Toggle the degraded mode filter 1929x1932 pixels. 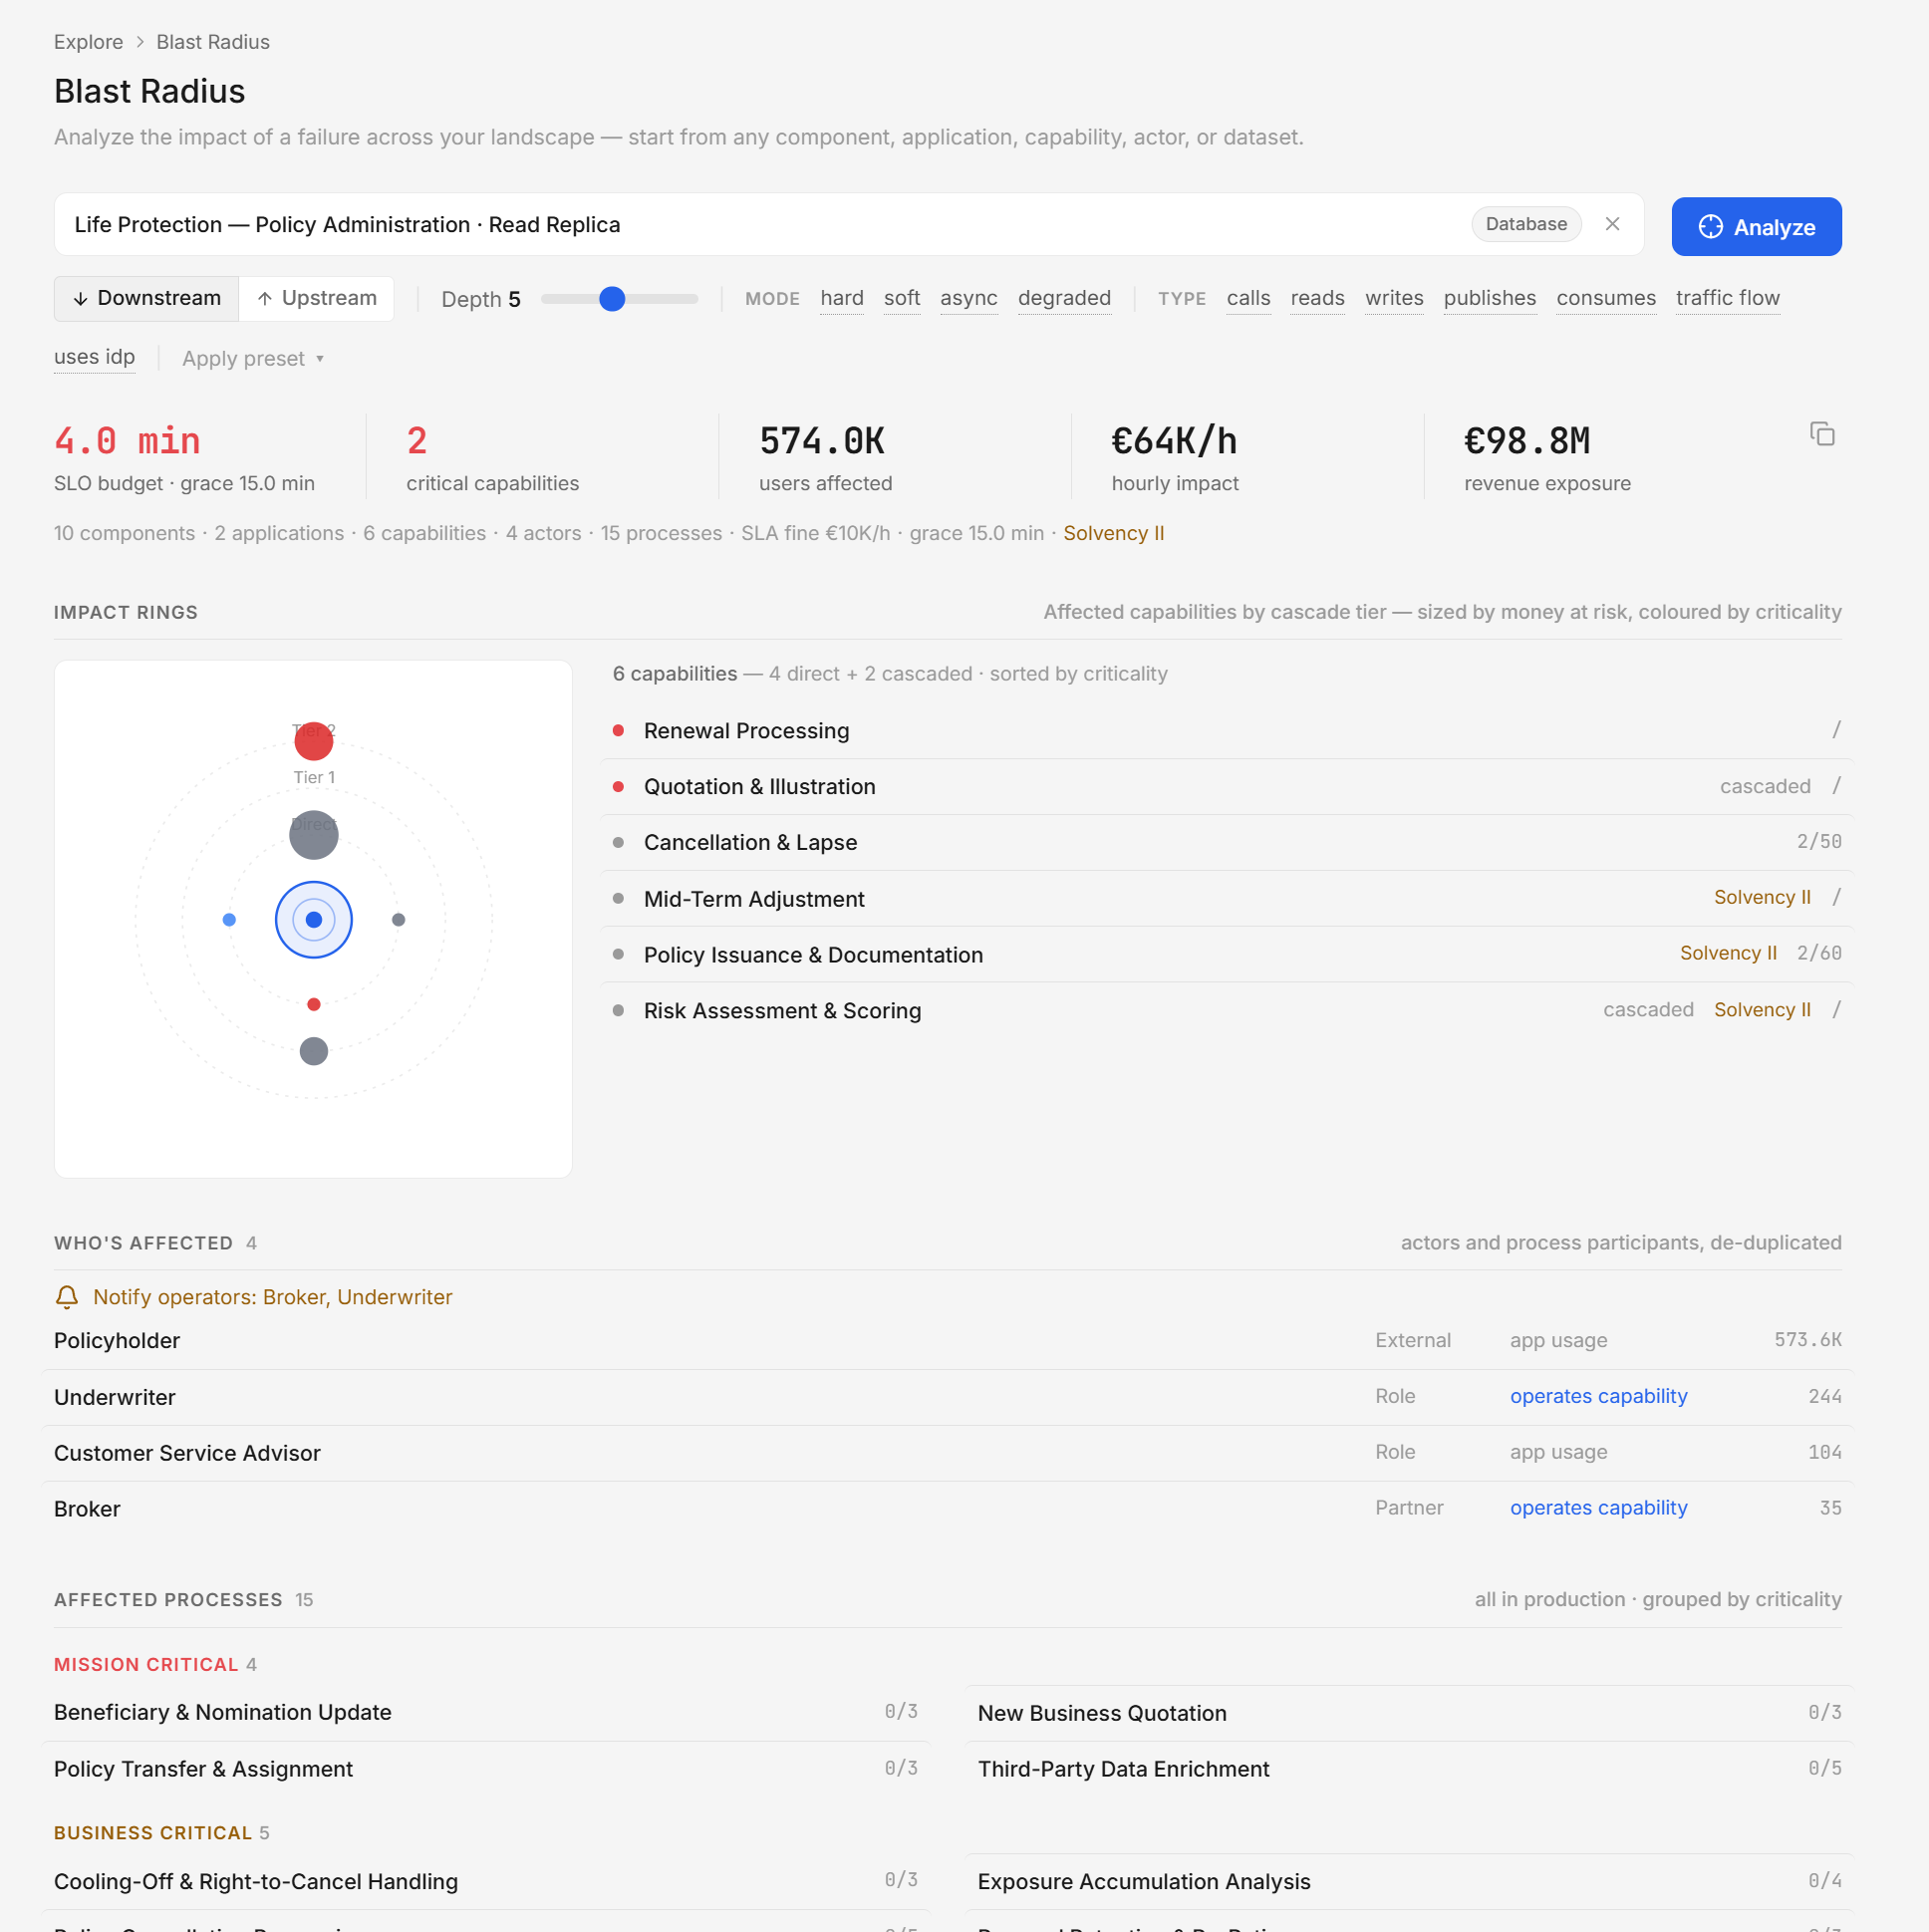[1064, 298]
